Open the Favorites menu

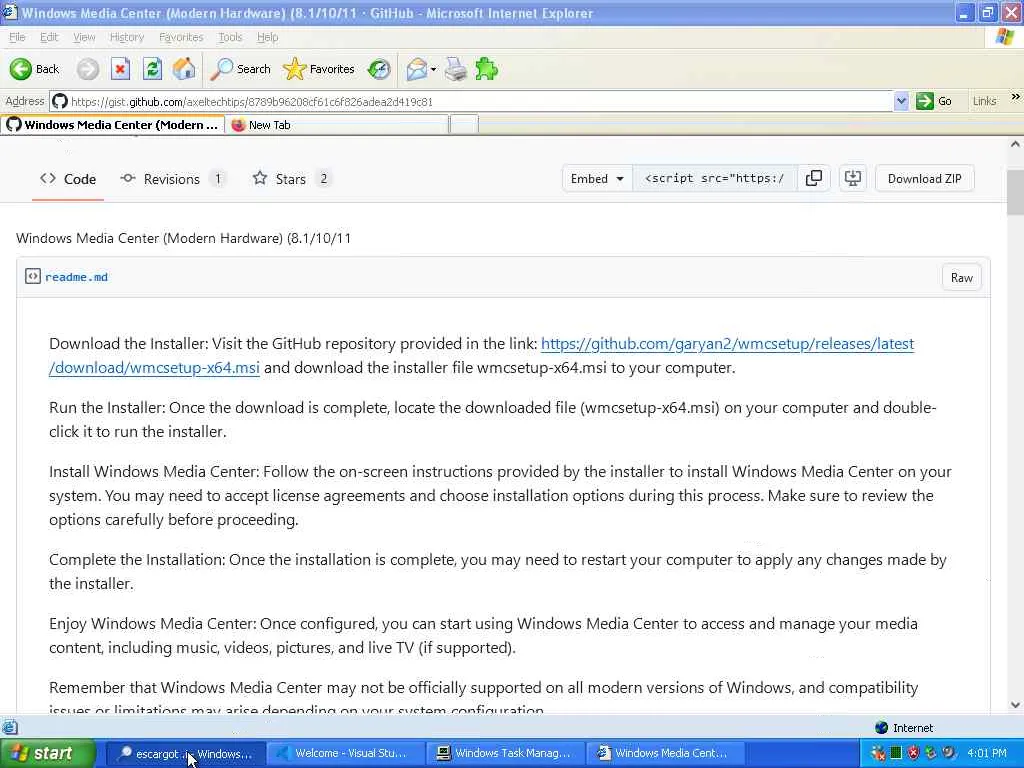181,37
